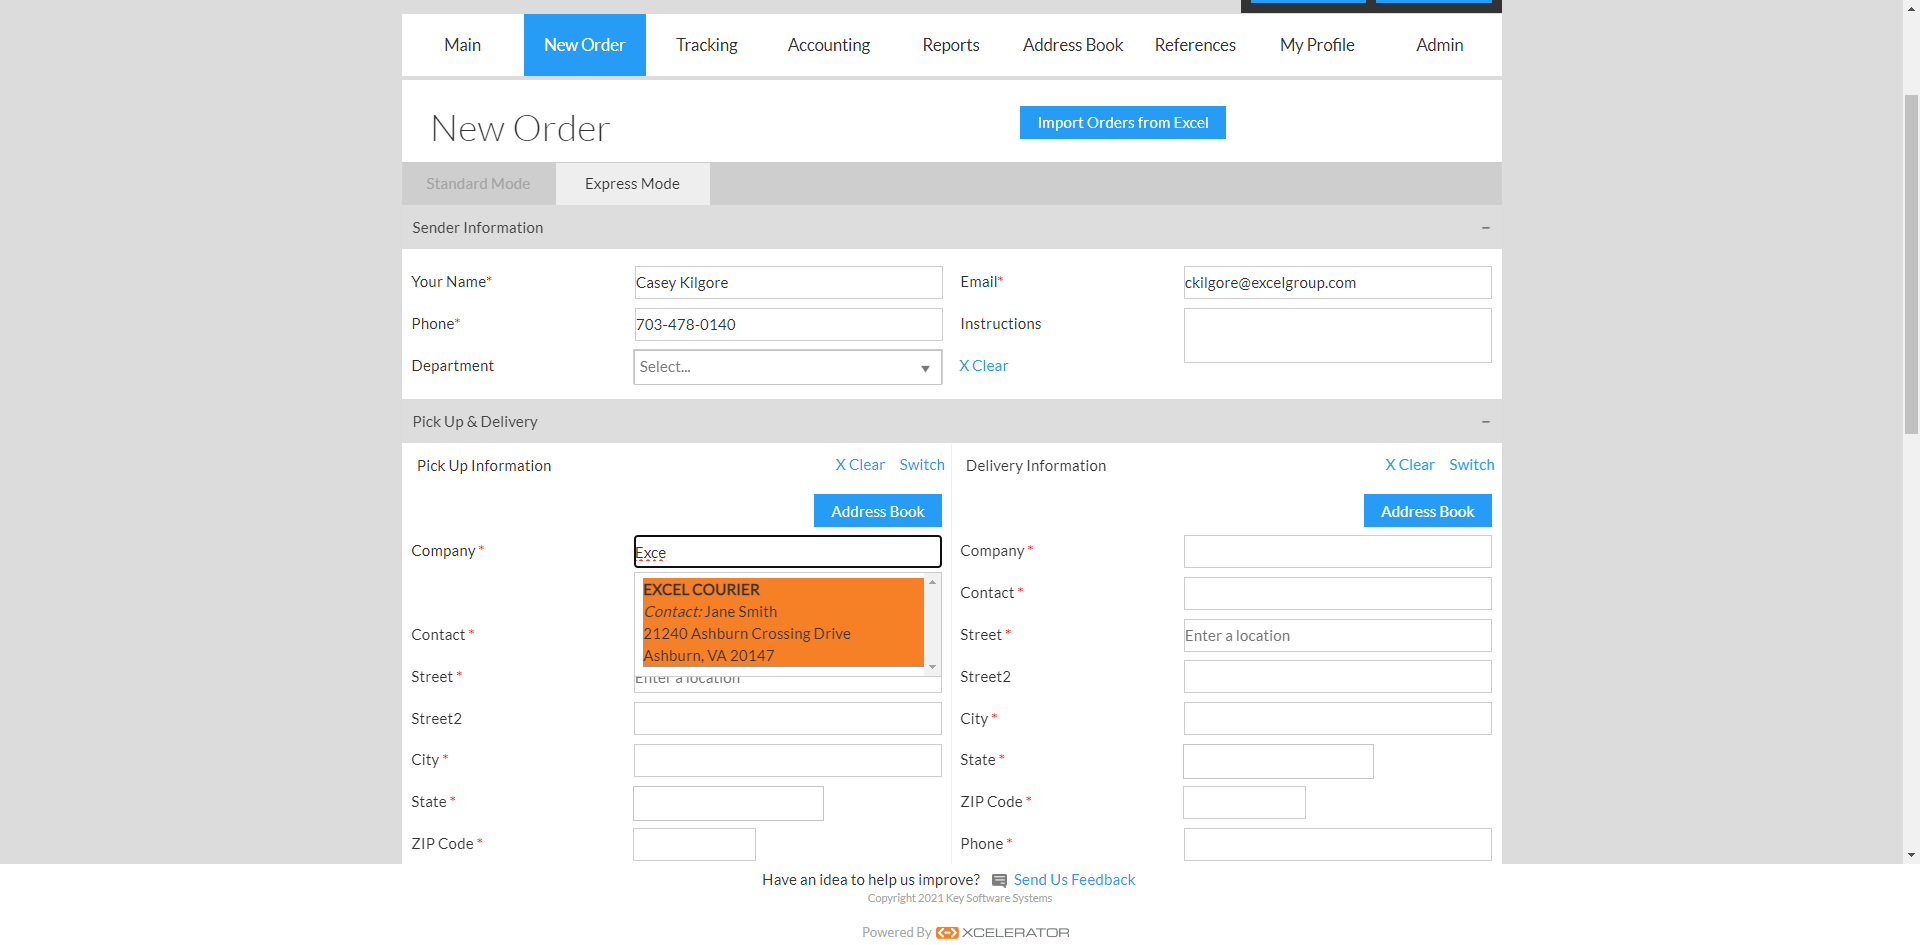Click the Delivery City field

[x=1338, y=718]
